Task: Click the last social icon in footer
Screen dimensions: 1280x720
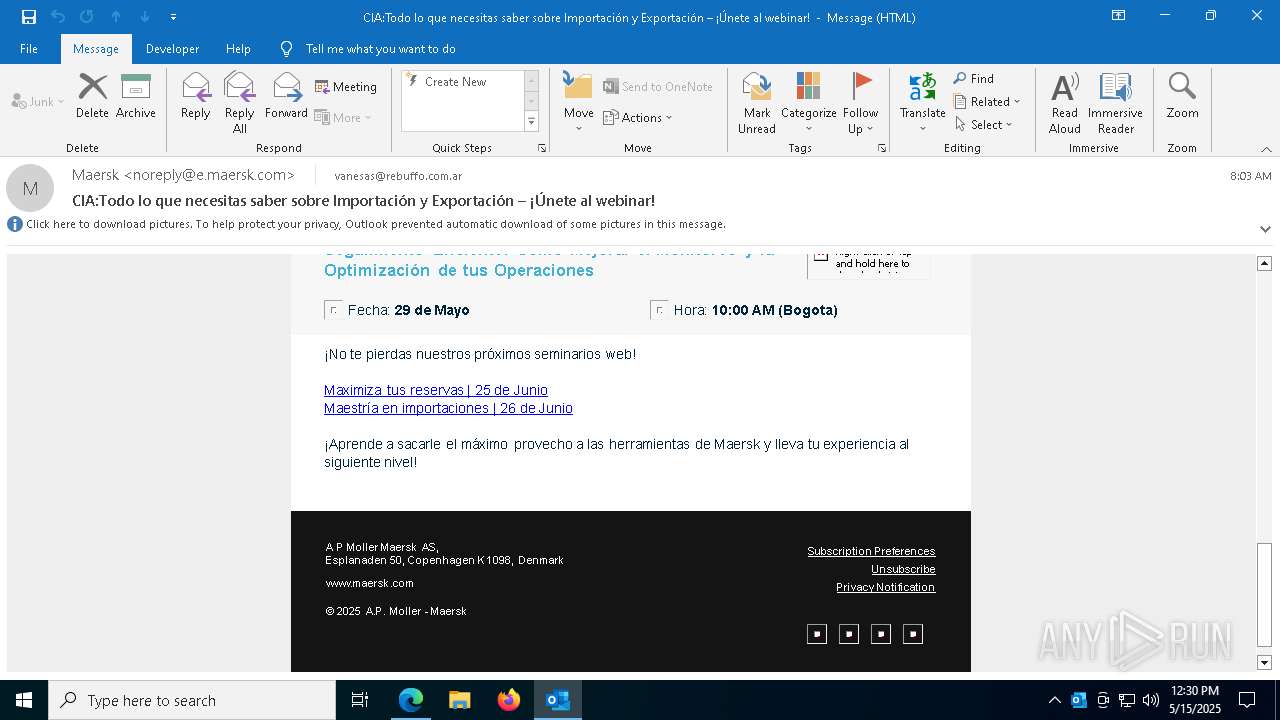Action: coord(913,634)
